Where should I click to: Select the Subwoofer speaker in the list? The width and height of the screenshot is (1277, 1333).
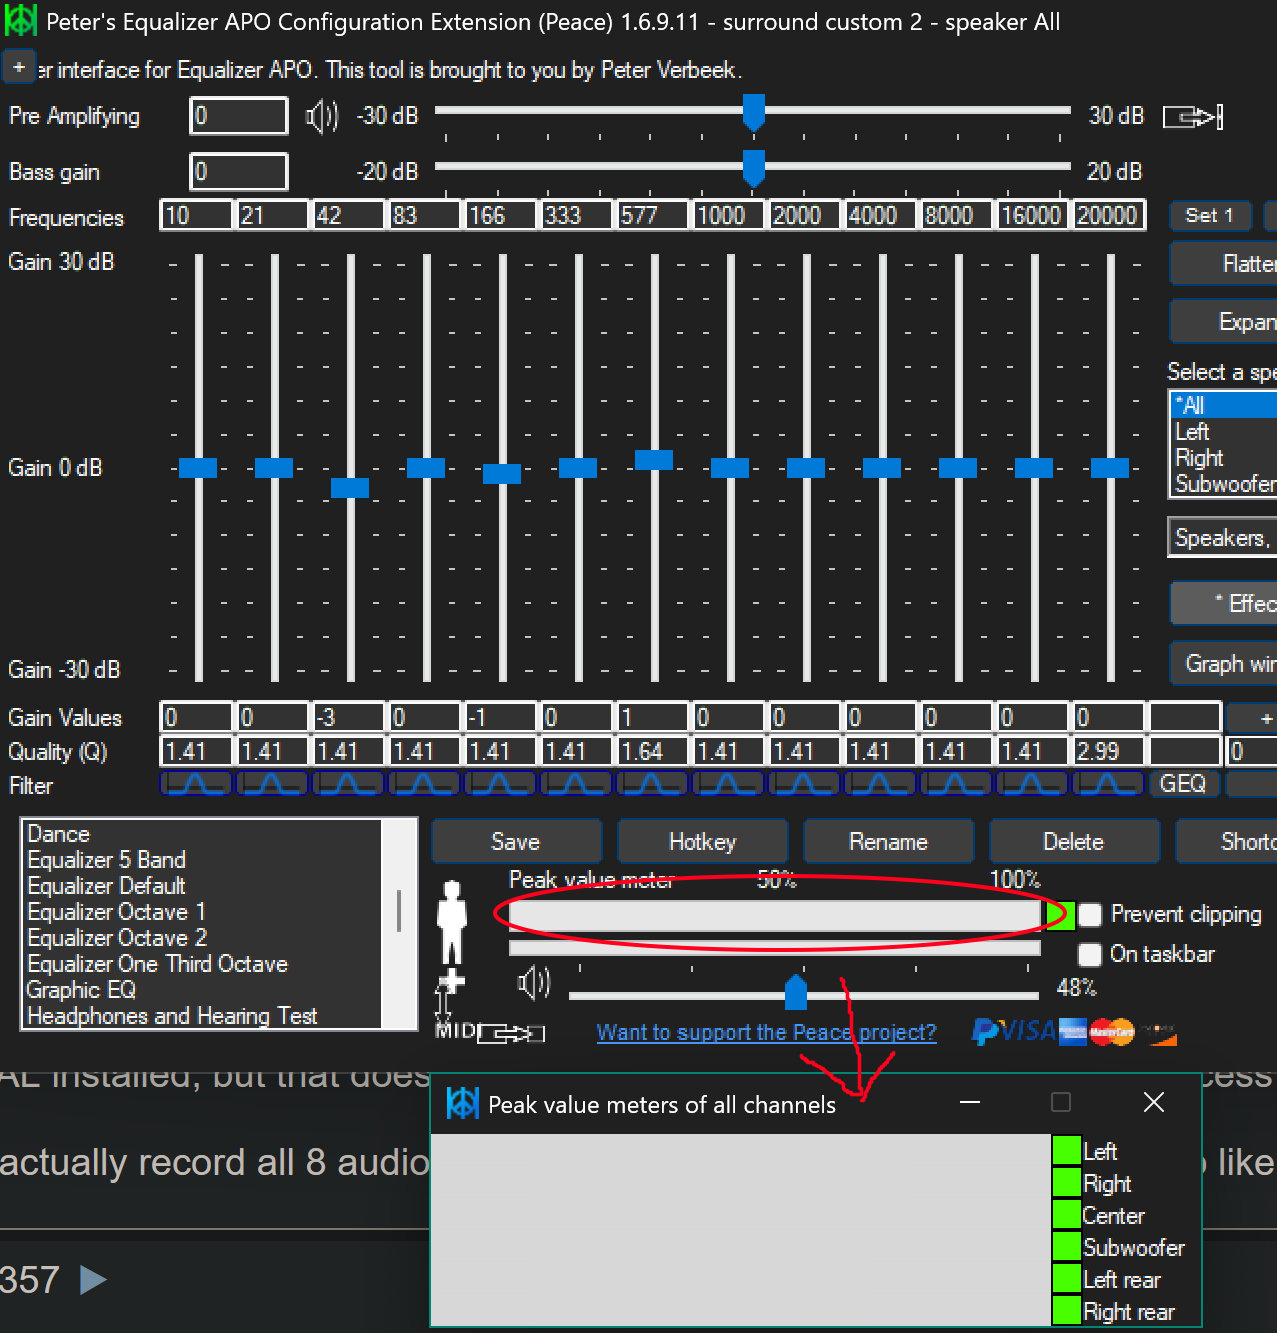[x=1224, y=484]
